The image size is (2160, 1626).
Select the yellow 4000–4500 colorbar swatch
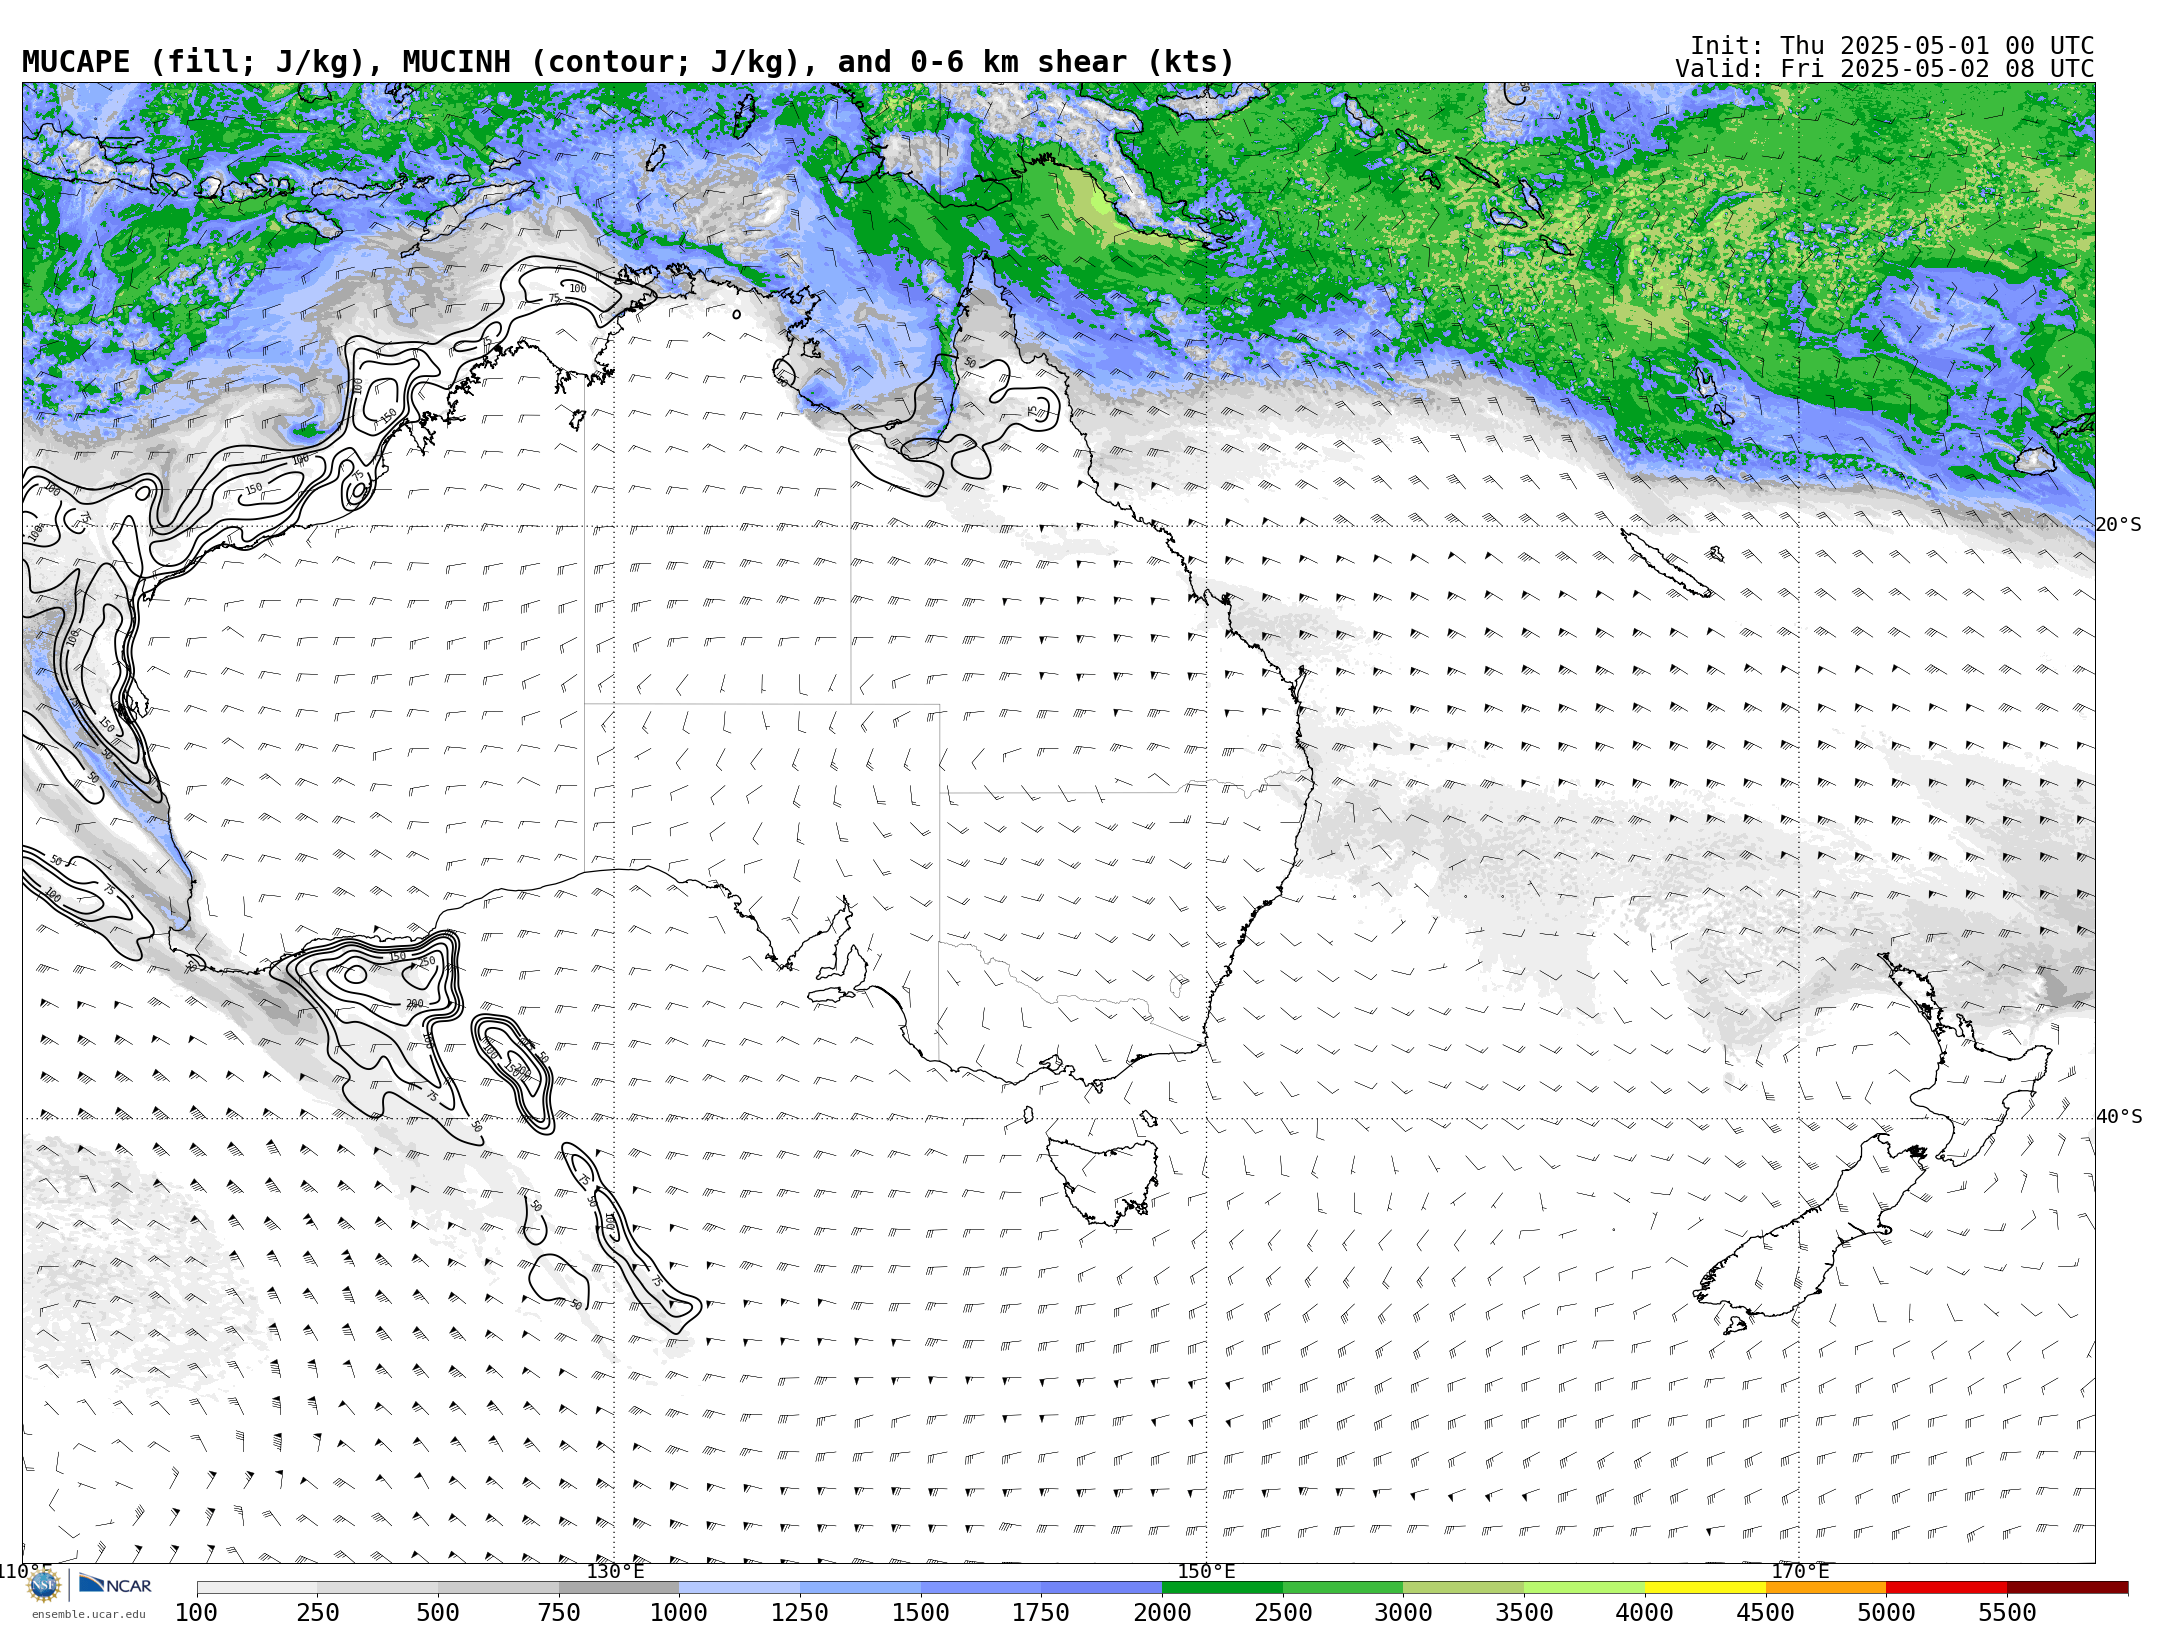coord(1705,1588)
